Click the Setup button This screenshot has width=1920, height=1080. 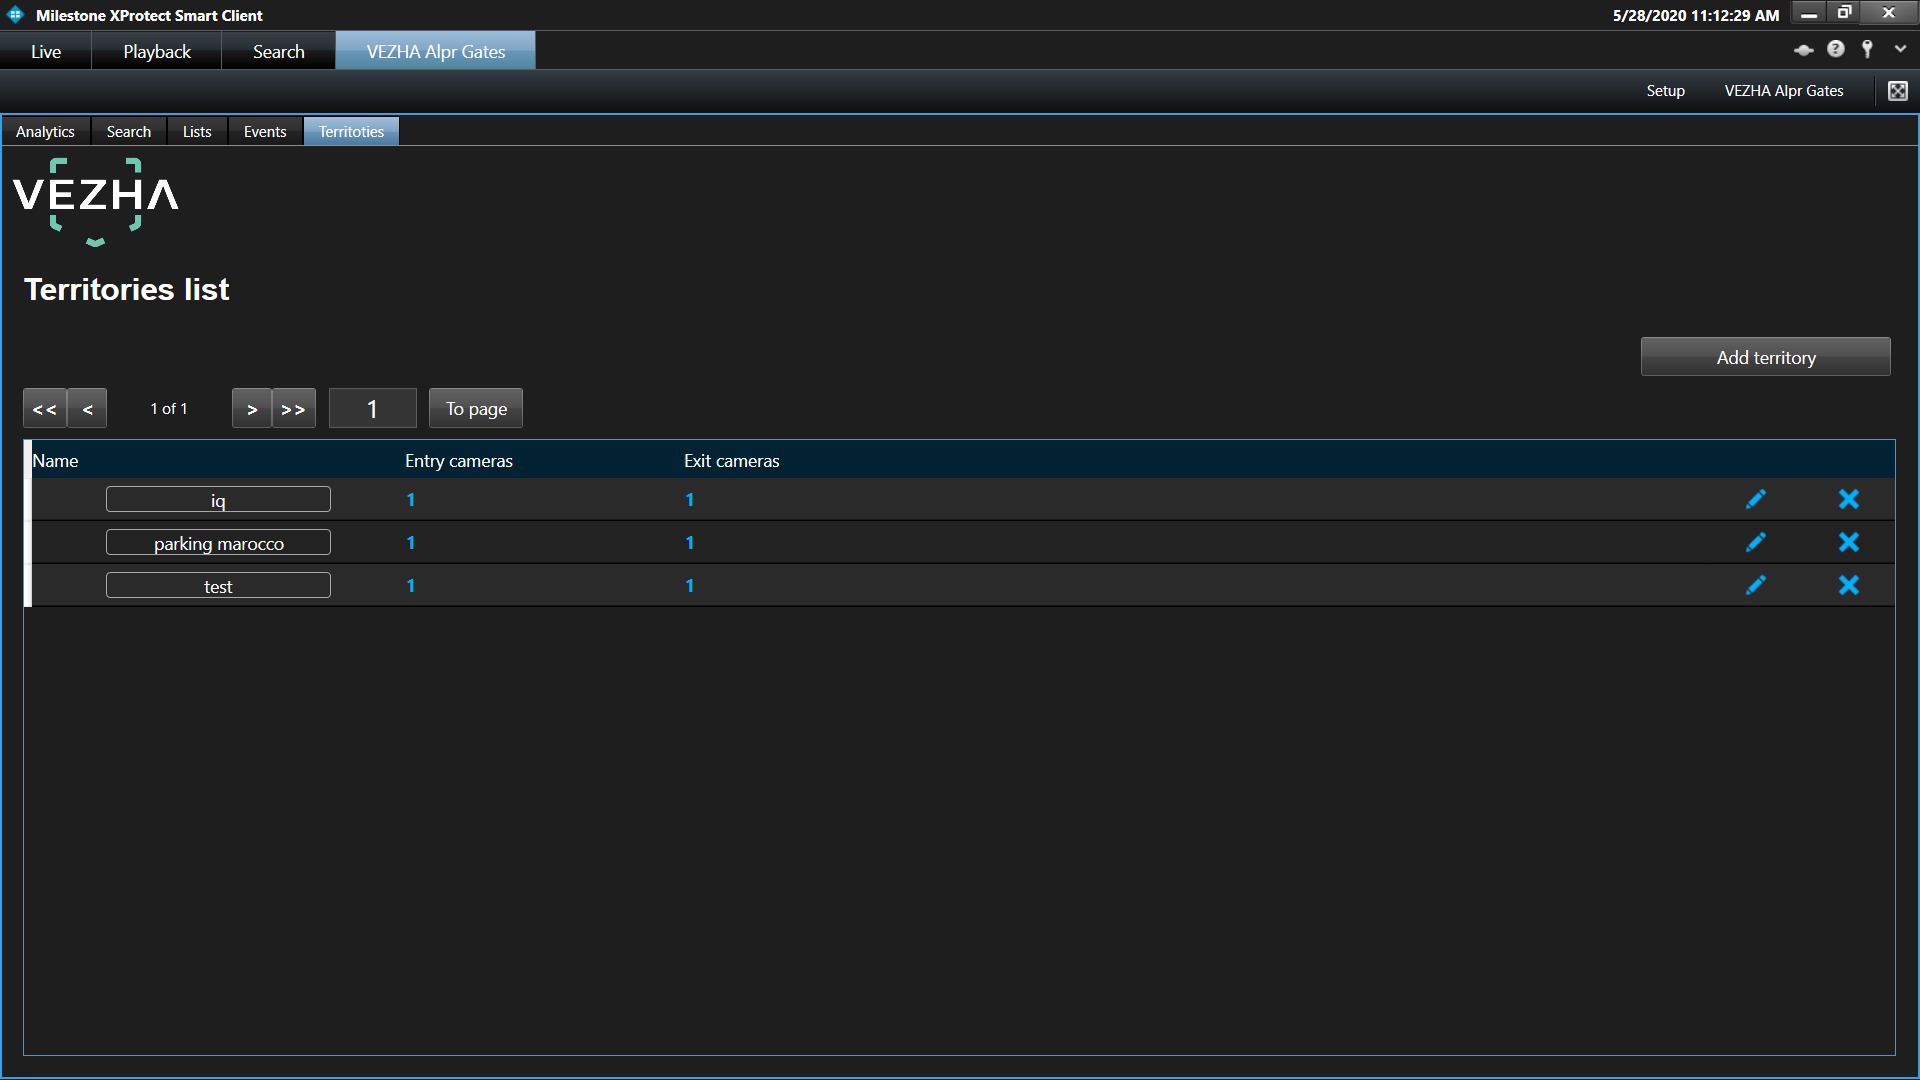click(1665, 91)
